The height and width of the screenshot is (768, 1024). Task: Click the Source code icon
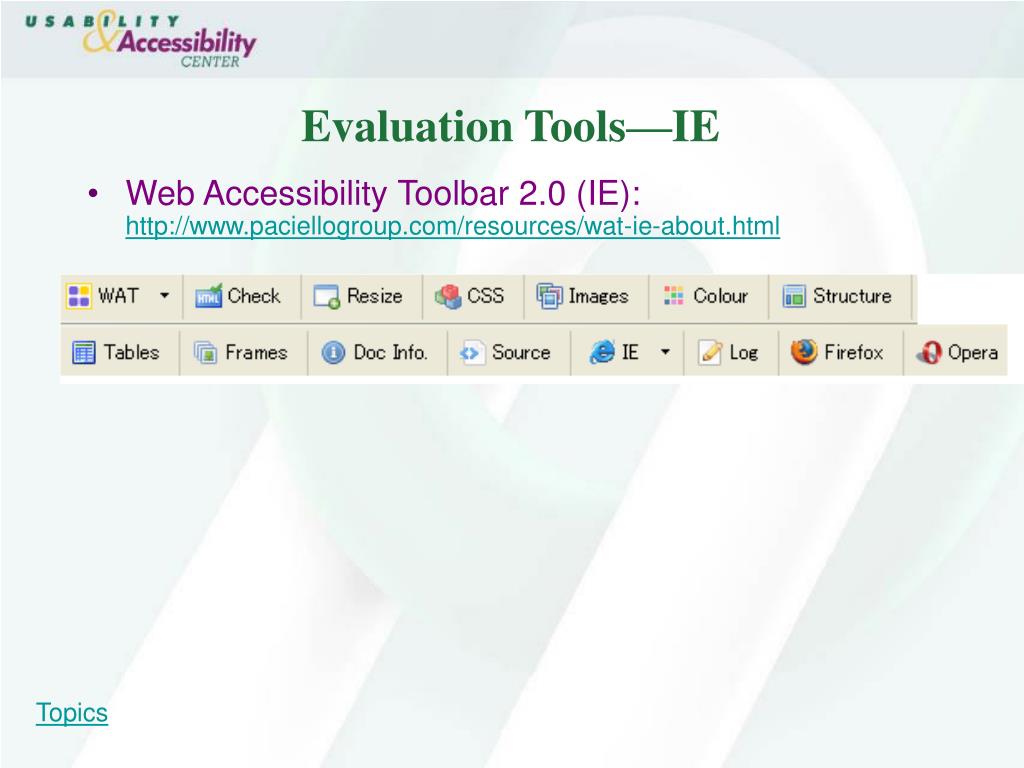pyautogui.click(x=472, y=353)
